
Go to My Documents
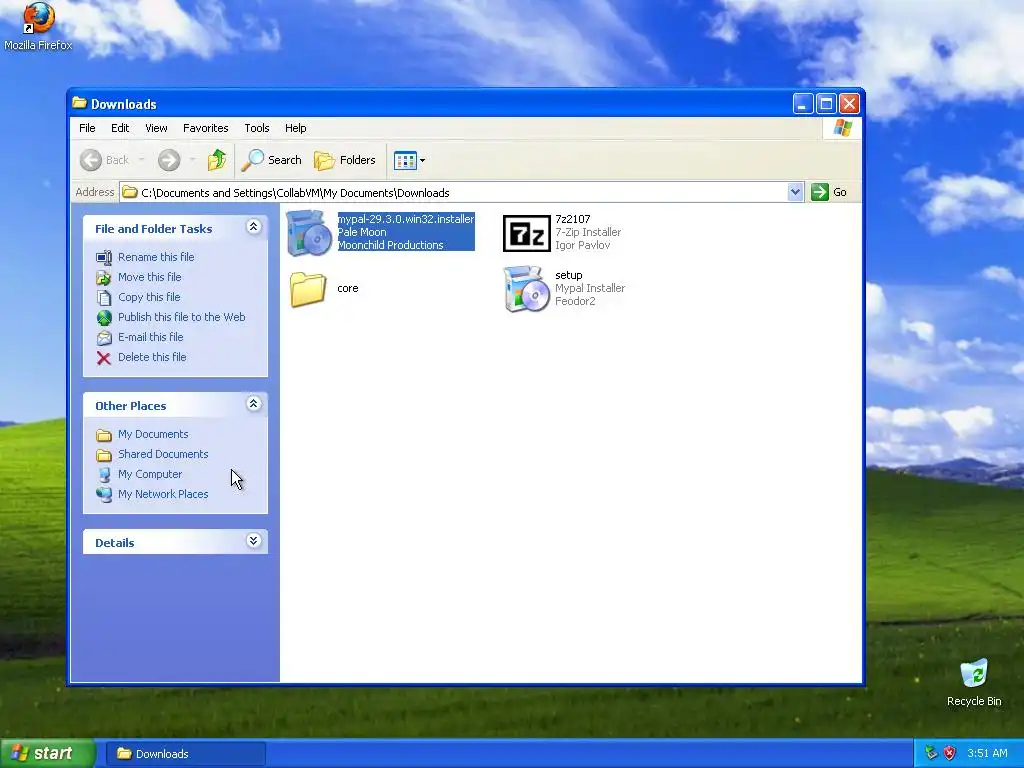(153, 434)
